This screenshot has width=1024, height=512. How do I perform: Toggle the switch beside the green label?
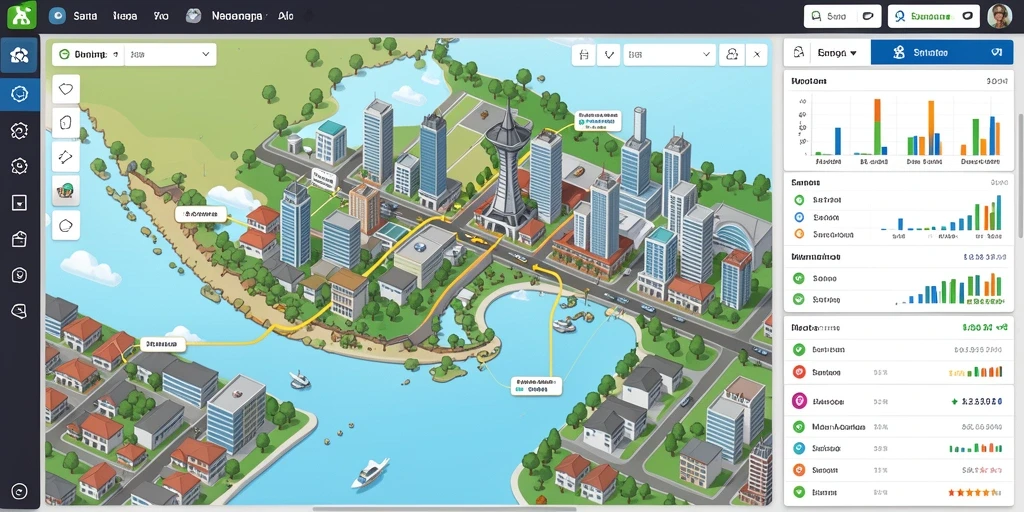(x=967, y=16)
